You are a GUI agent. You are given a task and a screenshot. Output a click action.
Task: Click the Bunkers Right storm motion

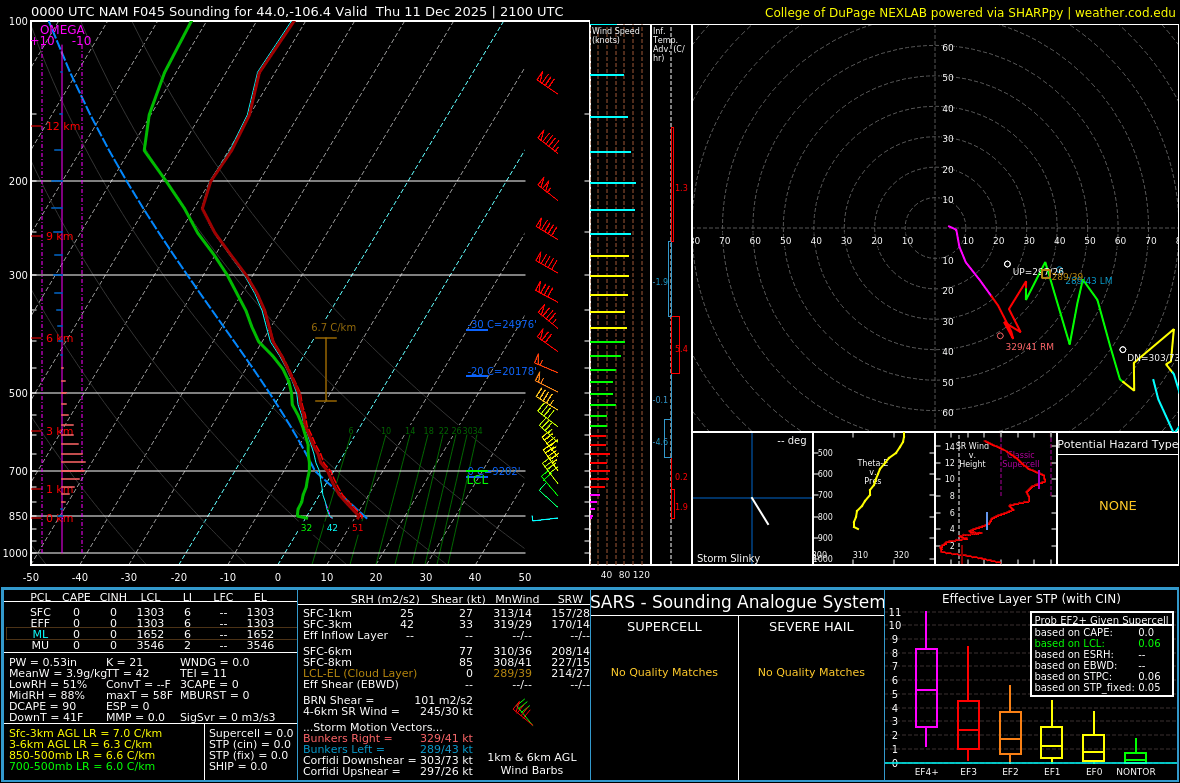pyautogui.click(x=388, y=739)
